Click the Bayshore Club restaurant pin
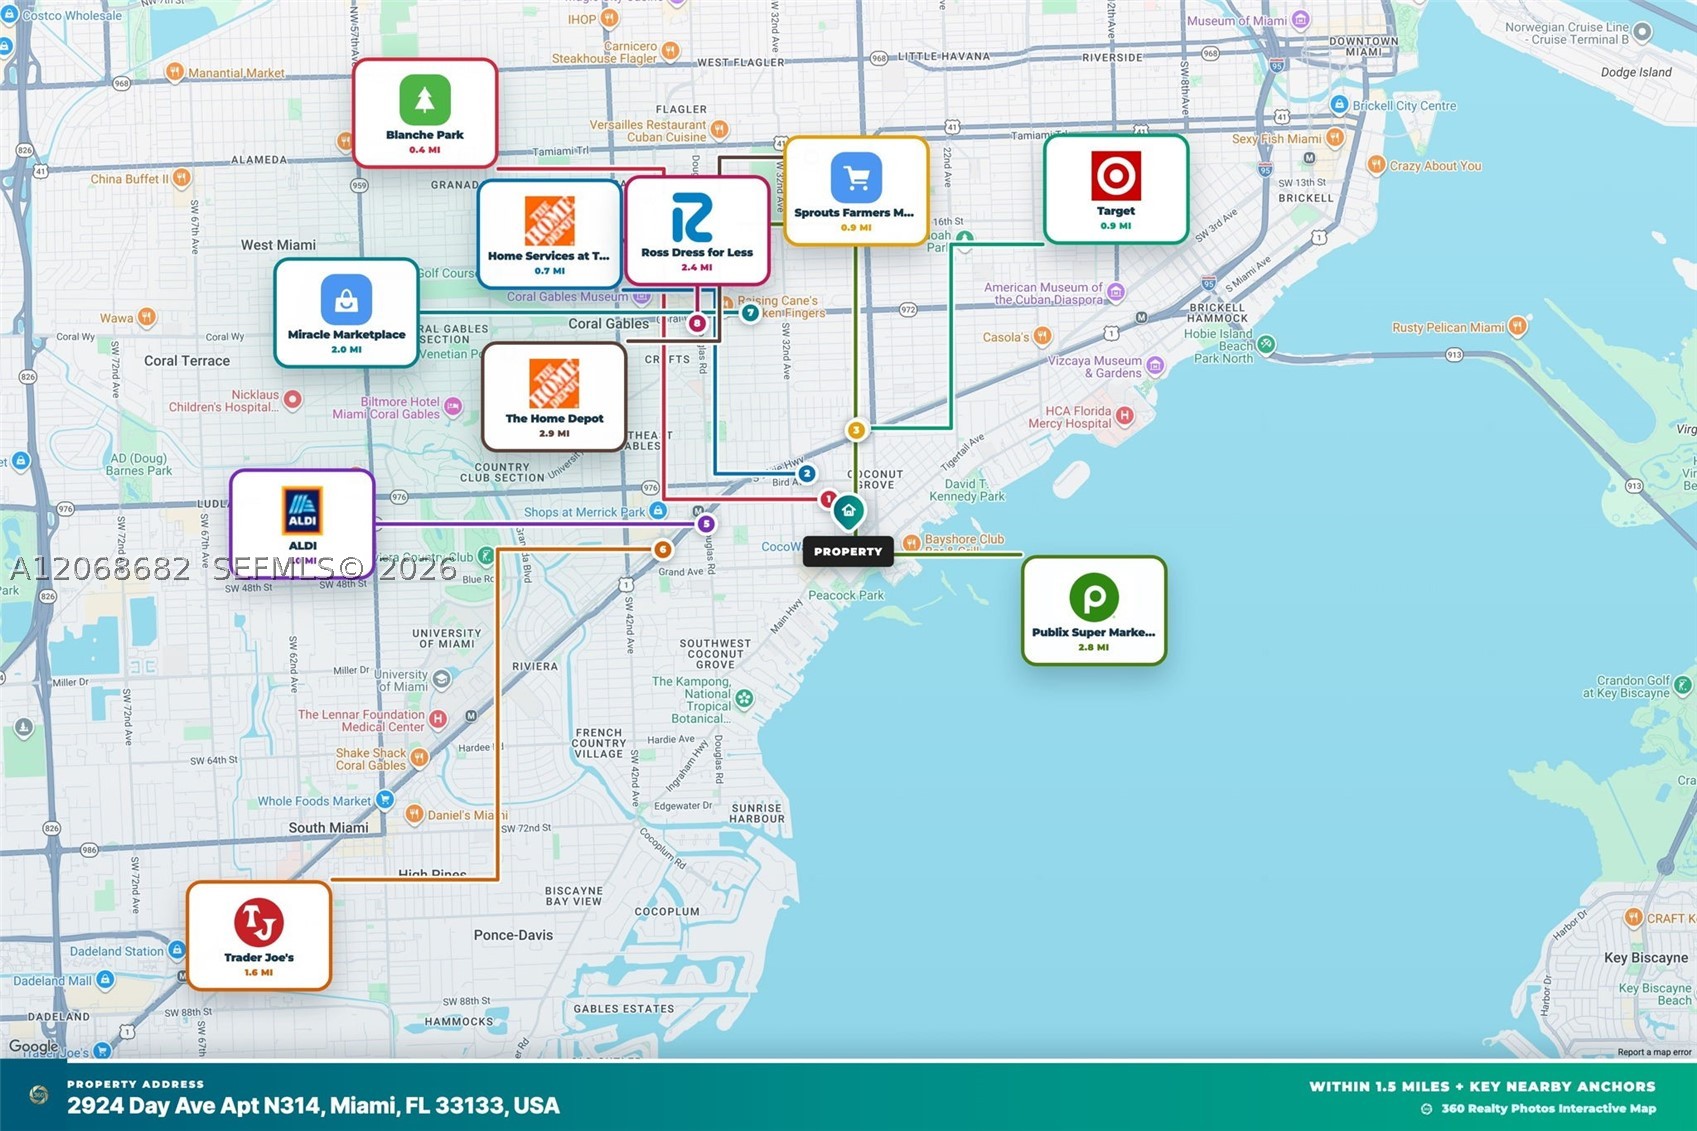Image resolution: width=1697 pixels, height=1131 pixels. pos(911,543)
